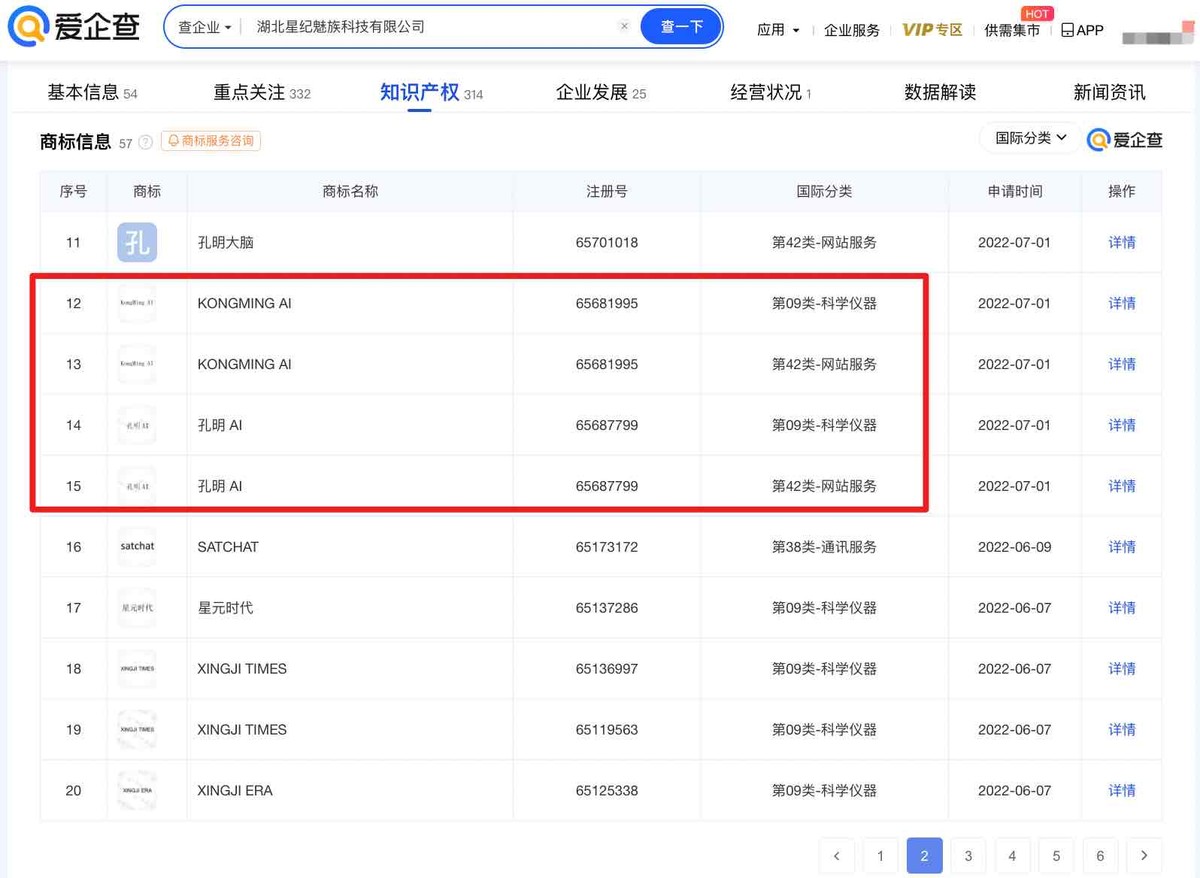Viewport: 1200px width, 878px height.
Task: Click registration number 65173172
Action: (607, 548)
